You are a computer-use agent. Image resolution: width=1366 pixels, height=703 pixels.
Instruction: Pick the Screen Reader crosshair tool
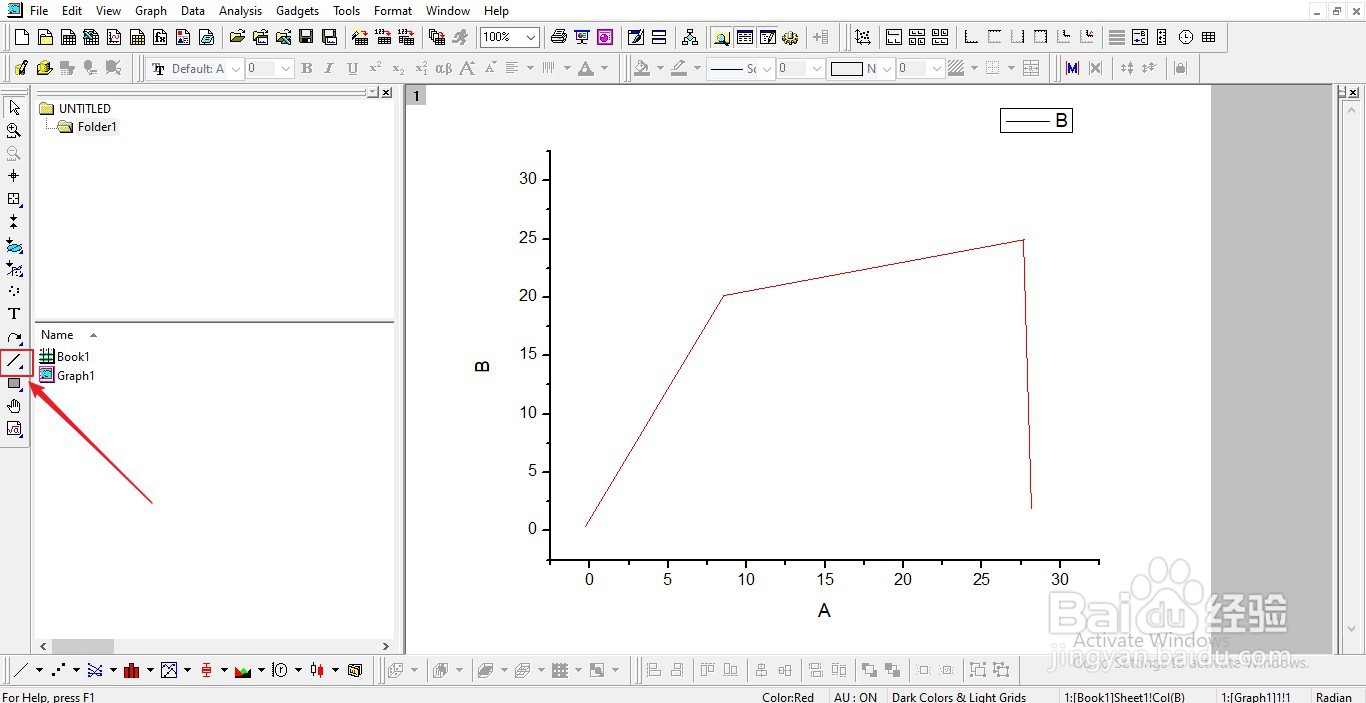point(14,176)
